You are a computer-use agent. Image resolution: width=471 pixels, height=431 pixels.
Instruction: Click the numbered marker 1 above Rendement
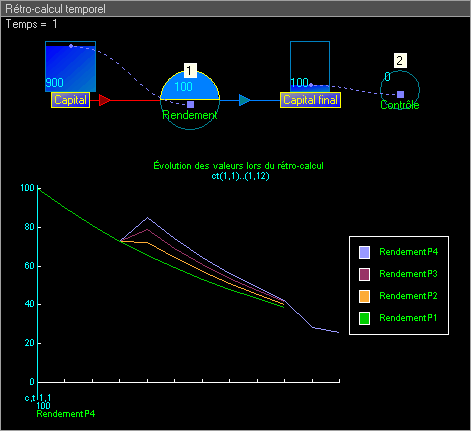click(189, 71)
